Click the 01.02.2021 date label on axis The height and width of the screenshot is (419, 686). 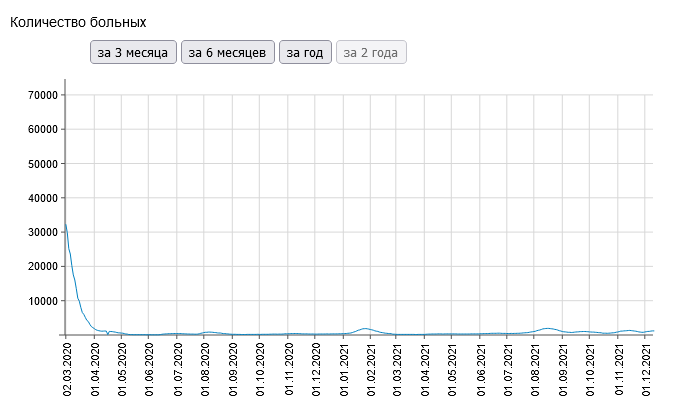(371, 370)
